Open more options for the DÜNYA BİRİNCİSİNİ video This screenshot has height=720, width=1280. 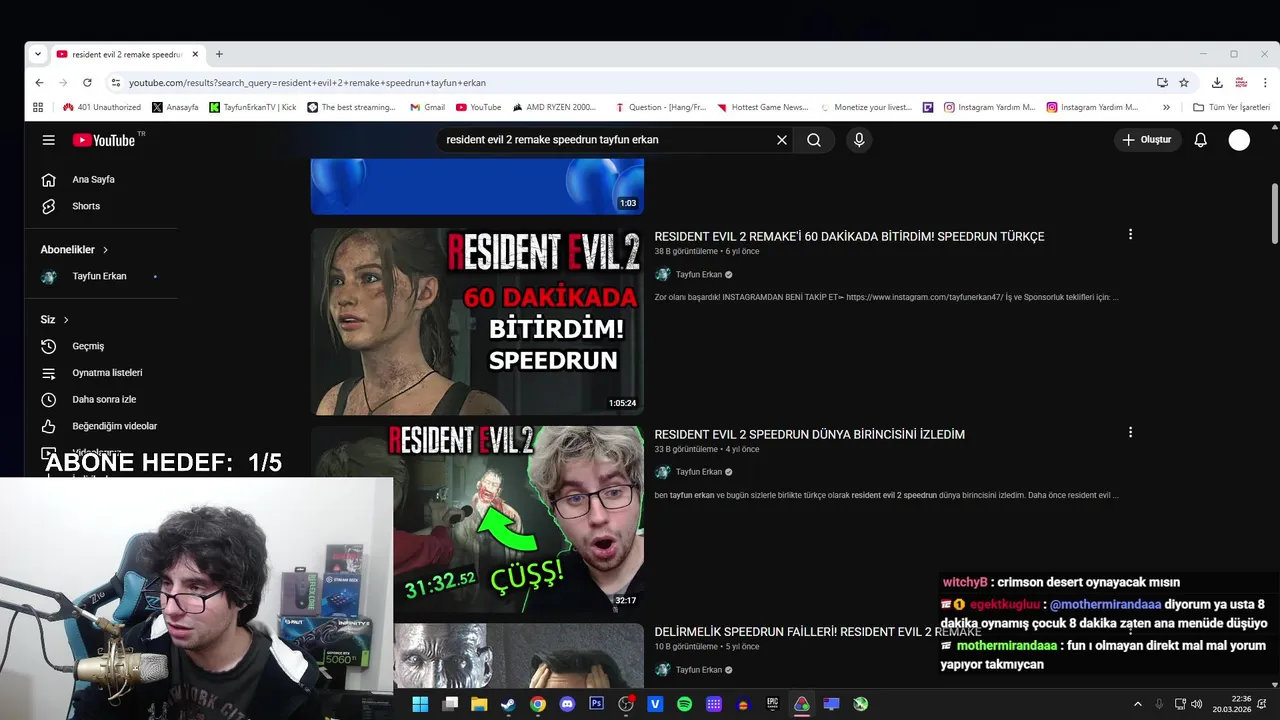pos(1130,432)
